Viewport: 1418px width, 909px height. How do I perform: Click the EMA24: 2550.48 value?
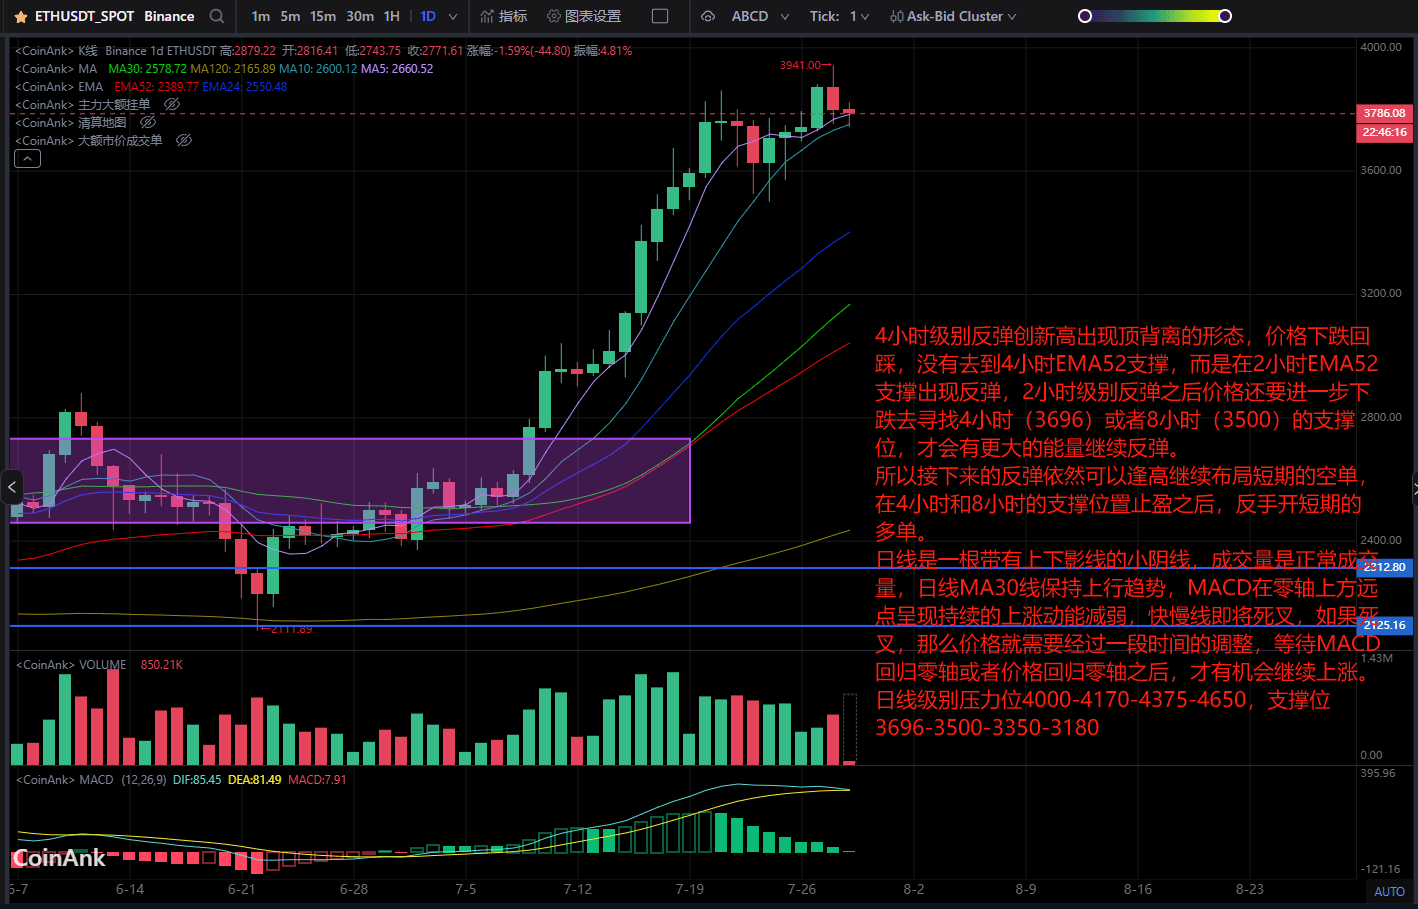pyautogui.click(x=245, y=87)
